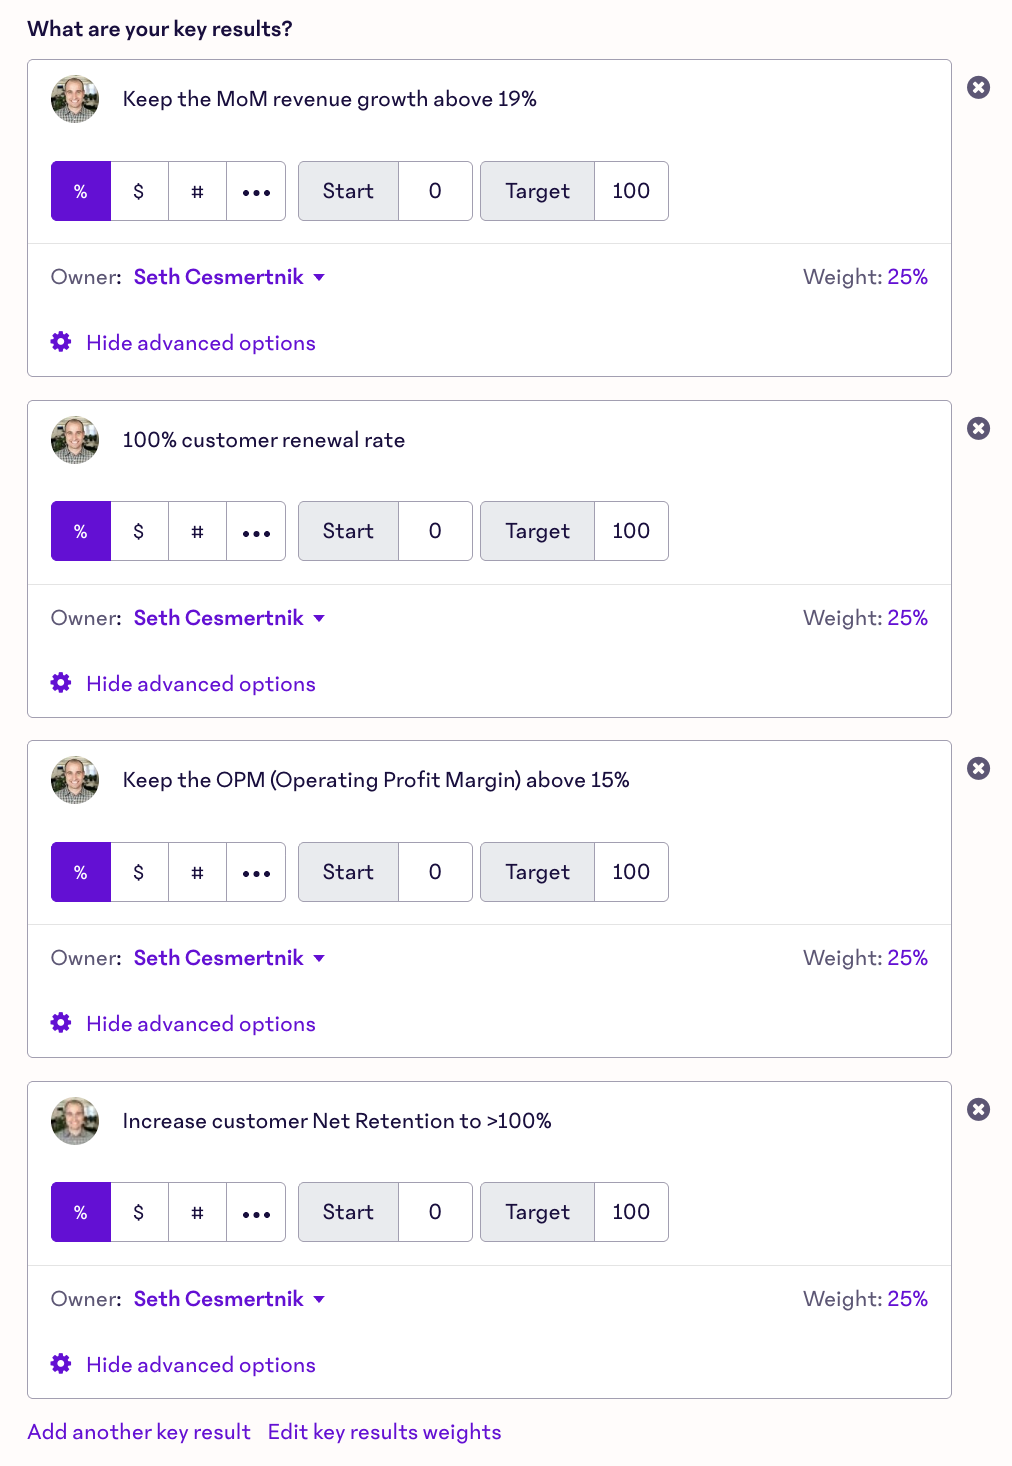This screenshot has width=1012, height=1466.
Task: Open owner dropdown for customer renewal rate
Action: coord(229,619)
